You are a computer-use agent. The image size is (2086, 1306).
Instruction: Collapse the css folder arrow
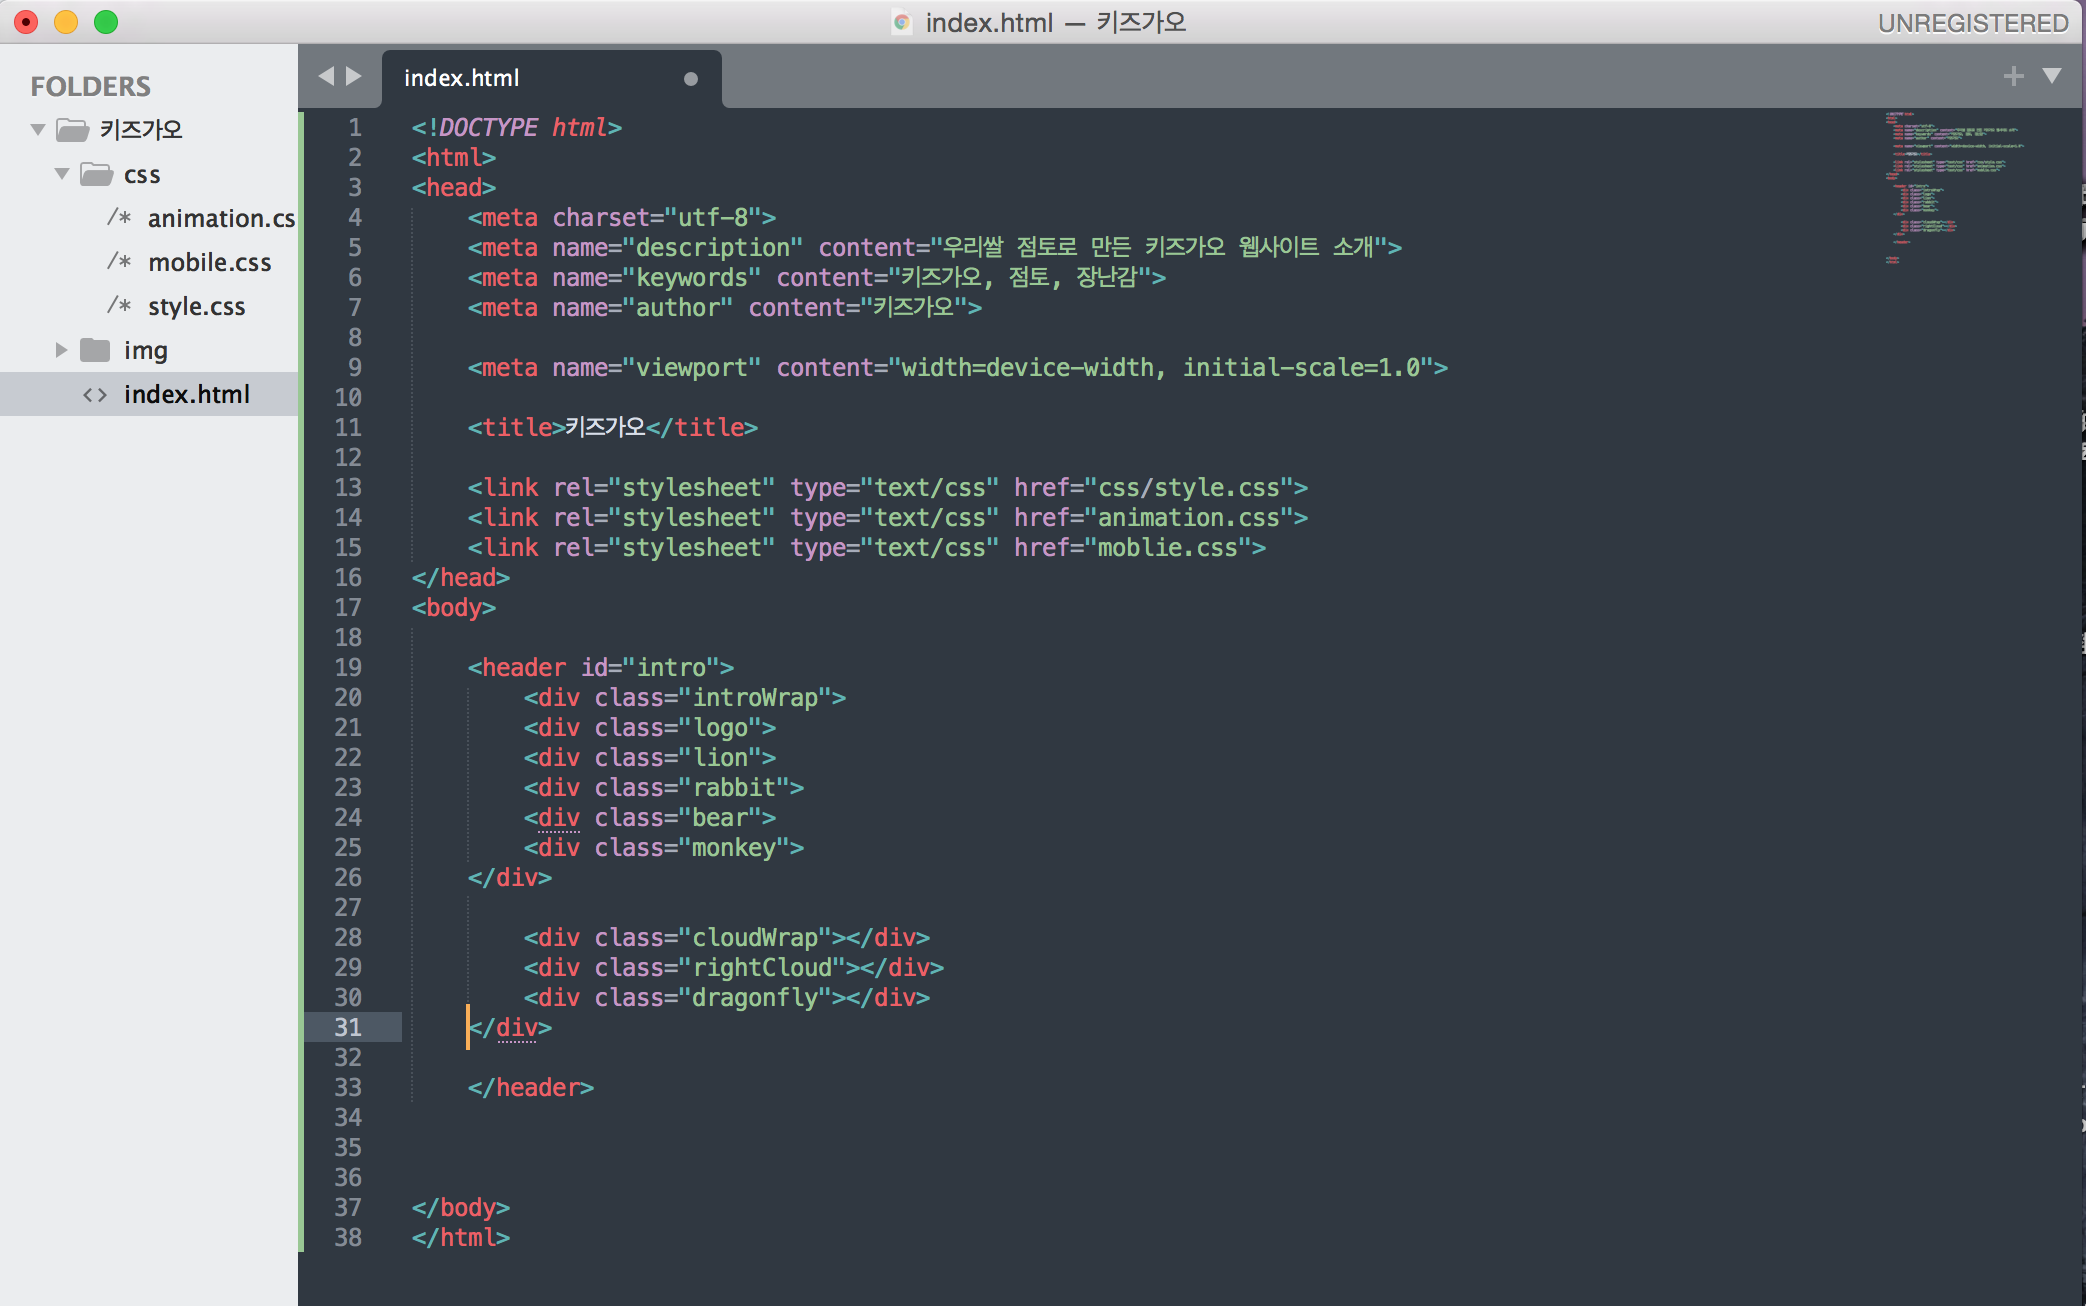[x=62, y=174]
